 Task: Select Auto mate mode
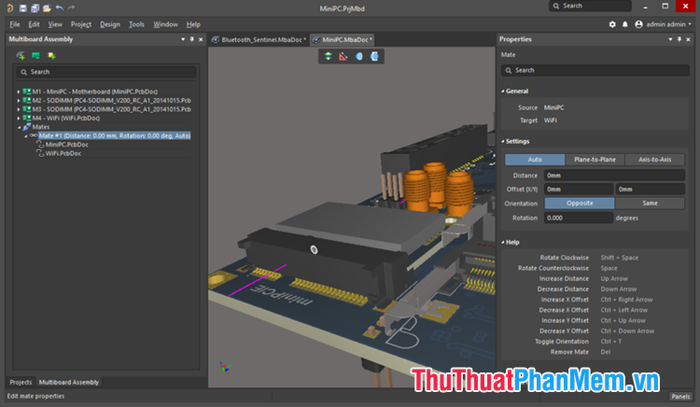tap(535, 159)
